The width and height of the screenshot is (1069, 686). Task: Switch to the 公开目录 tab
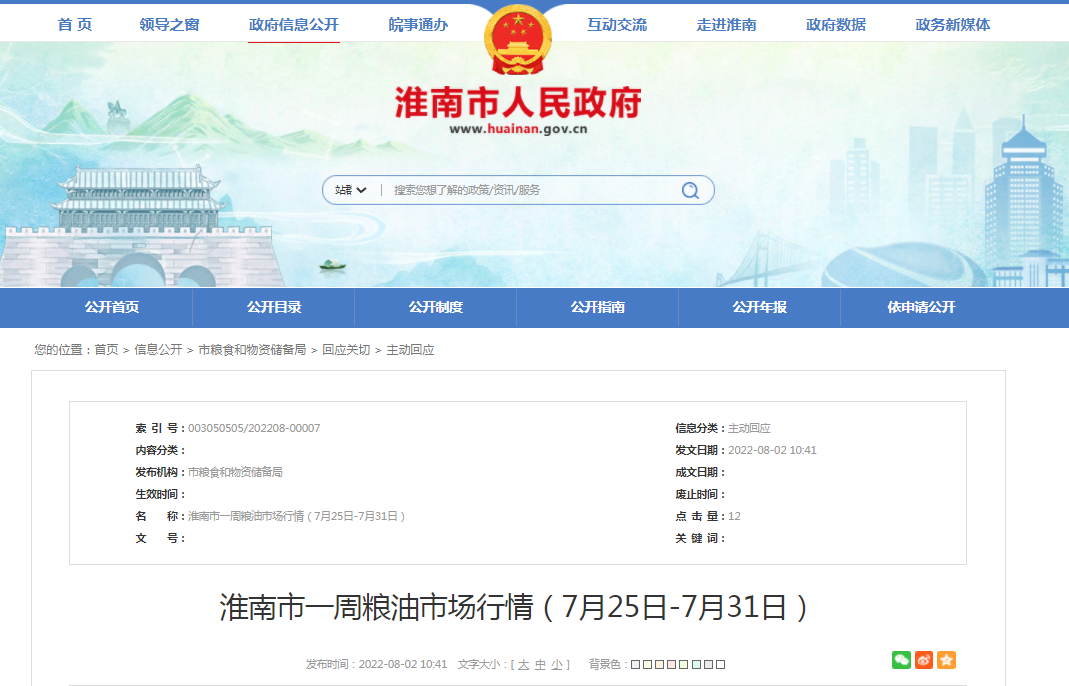click(x=272, y=307)
